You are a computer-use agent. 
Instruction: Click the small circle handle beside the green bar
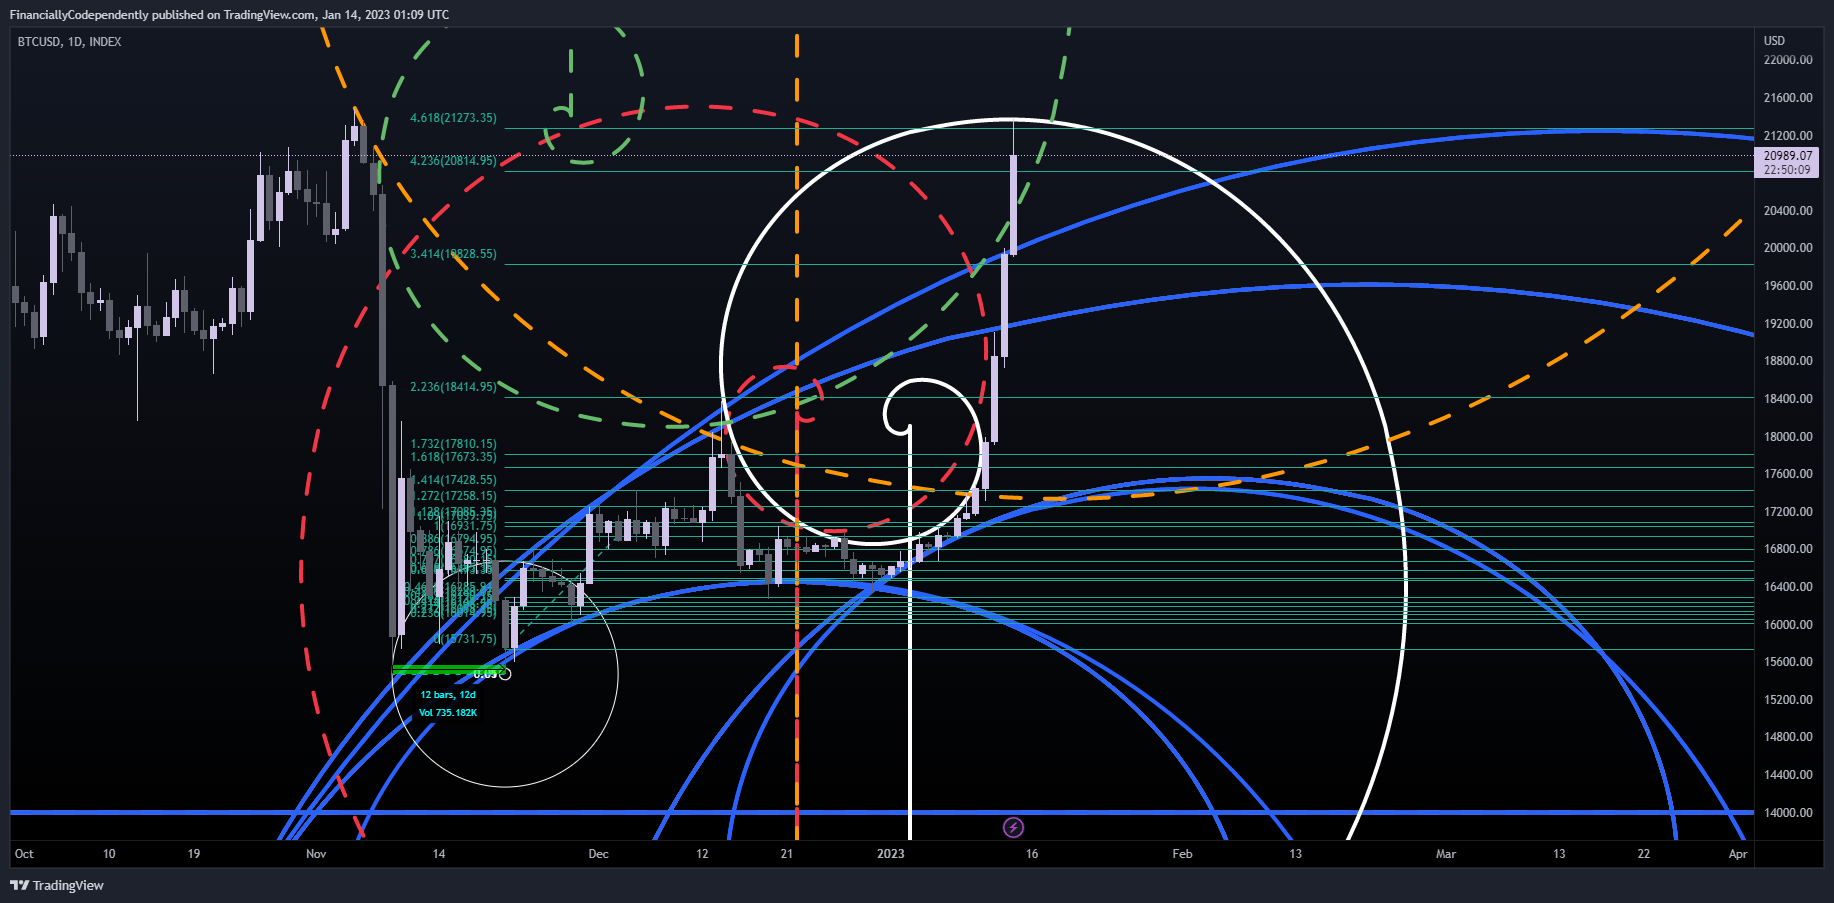tap(505, 673)
